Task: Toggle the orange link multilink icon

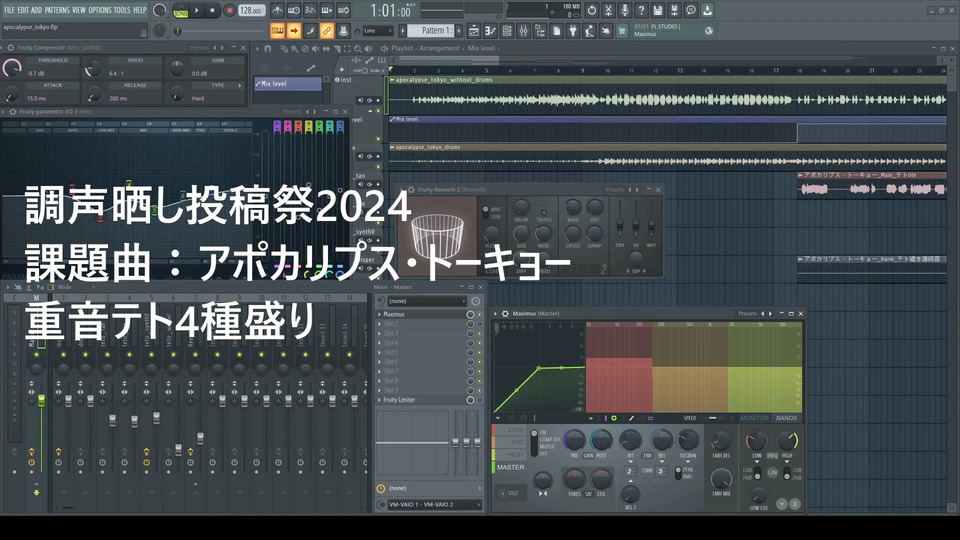Action: [327, 31]
